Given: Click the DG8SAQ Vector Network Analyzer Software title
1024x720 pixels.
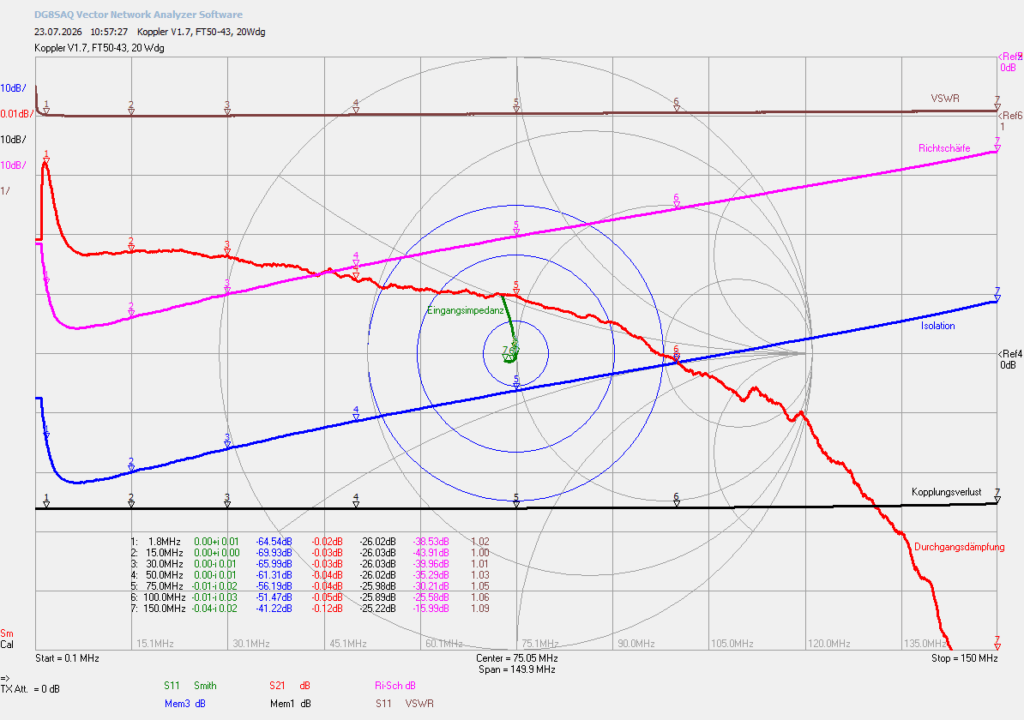Looking at the screenshot, I should 138,14.
